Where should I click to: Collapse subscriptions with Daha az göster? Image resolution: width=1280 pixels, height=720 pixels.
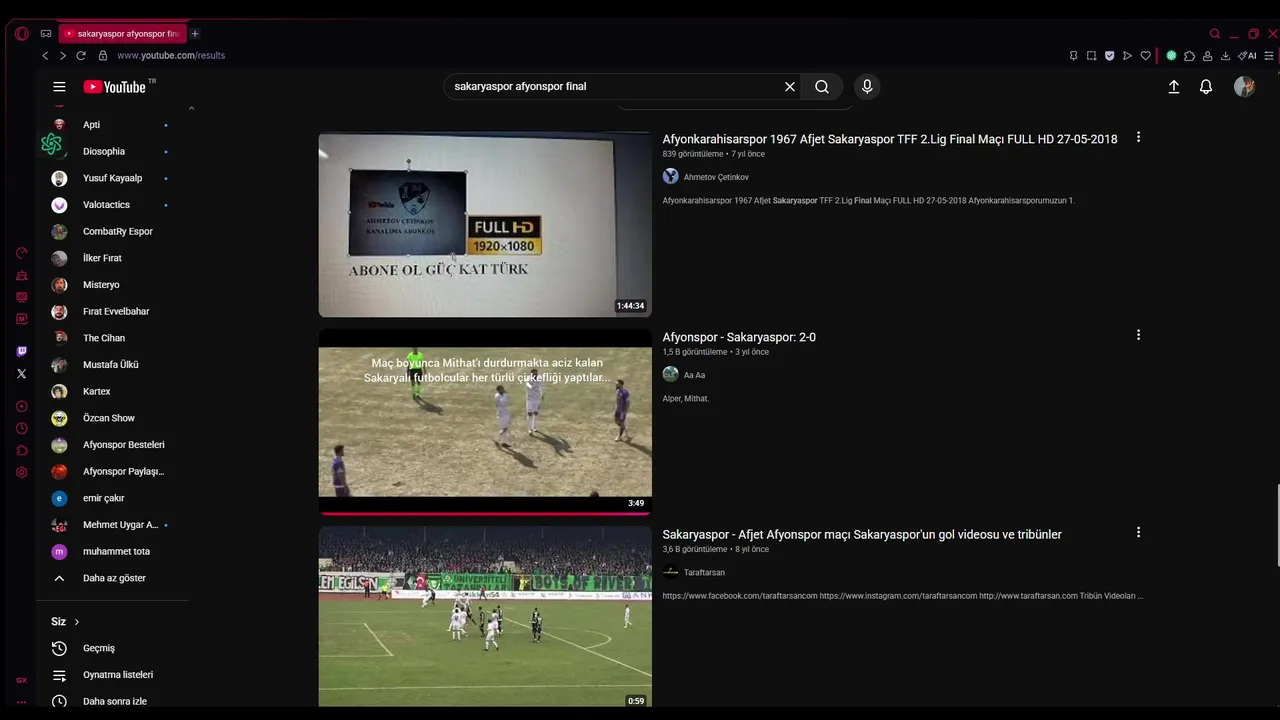[112, 578]
